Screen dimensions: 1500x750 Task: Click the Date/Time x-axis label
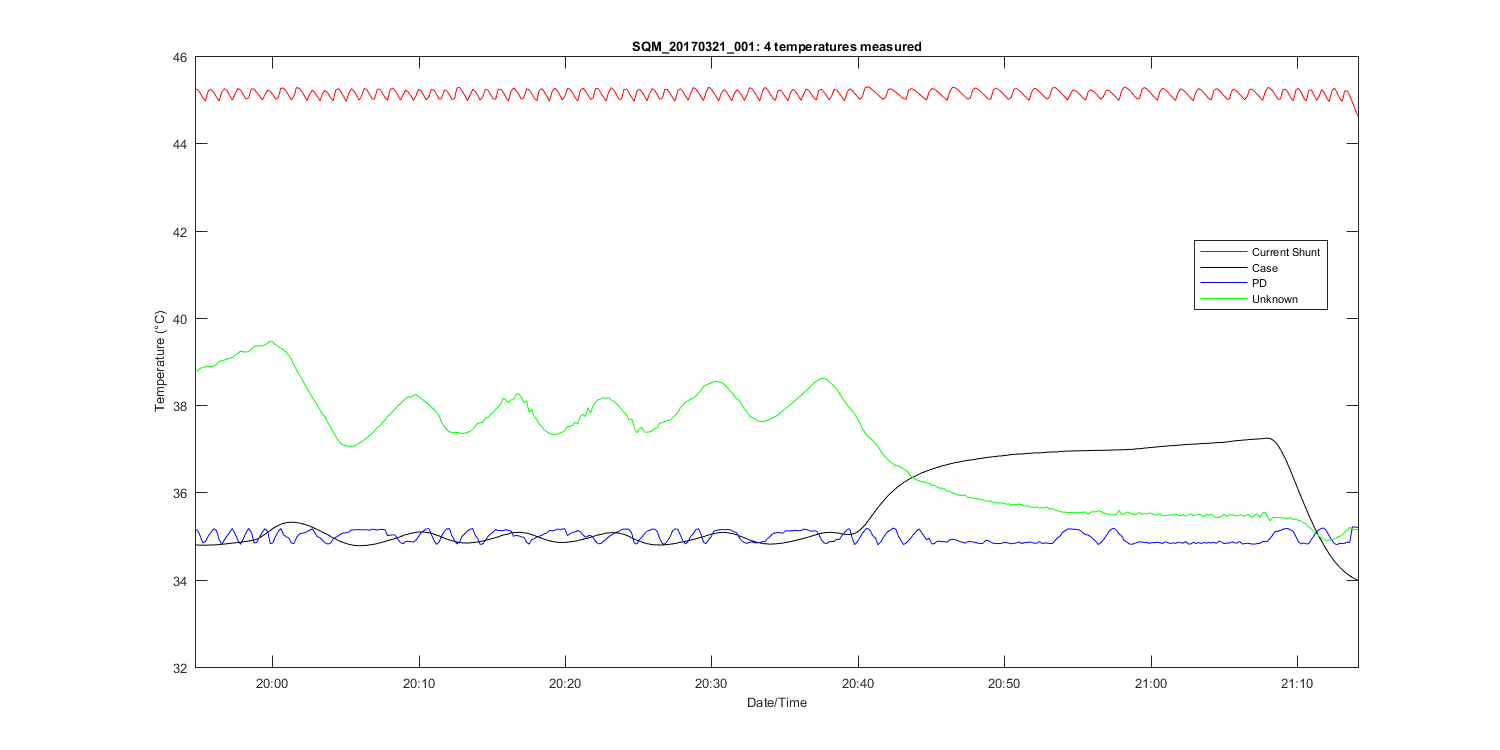point(776,703)
